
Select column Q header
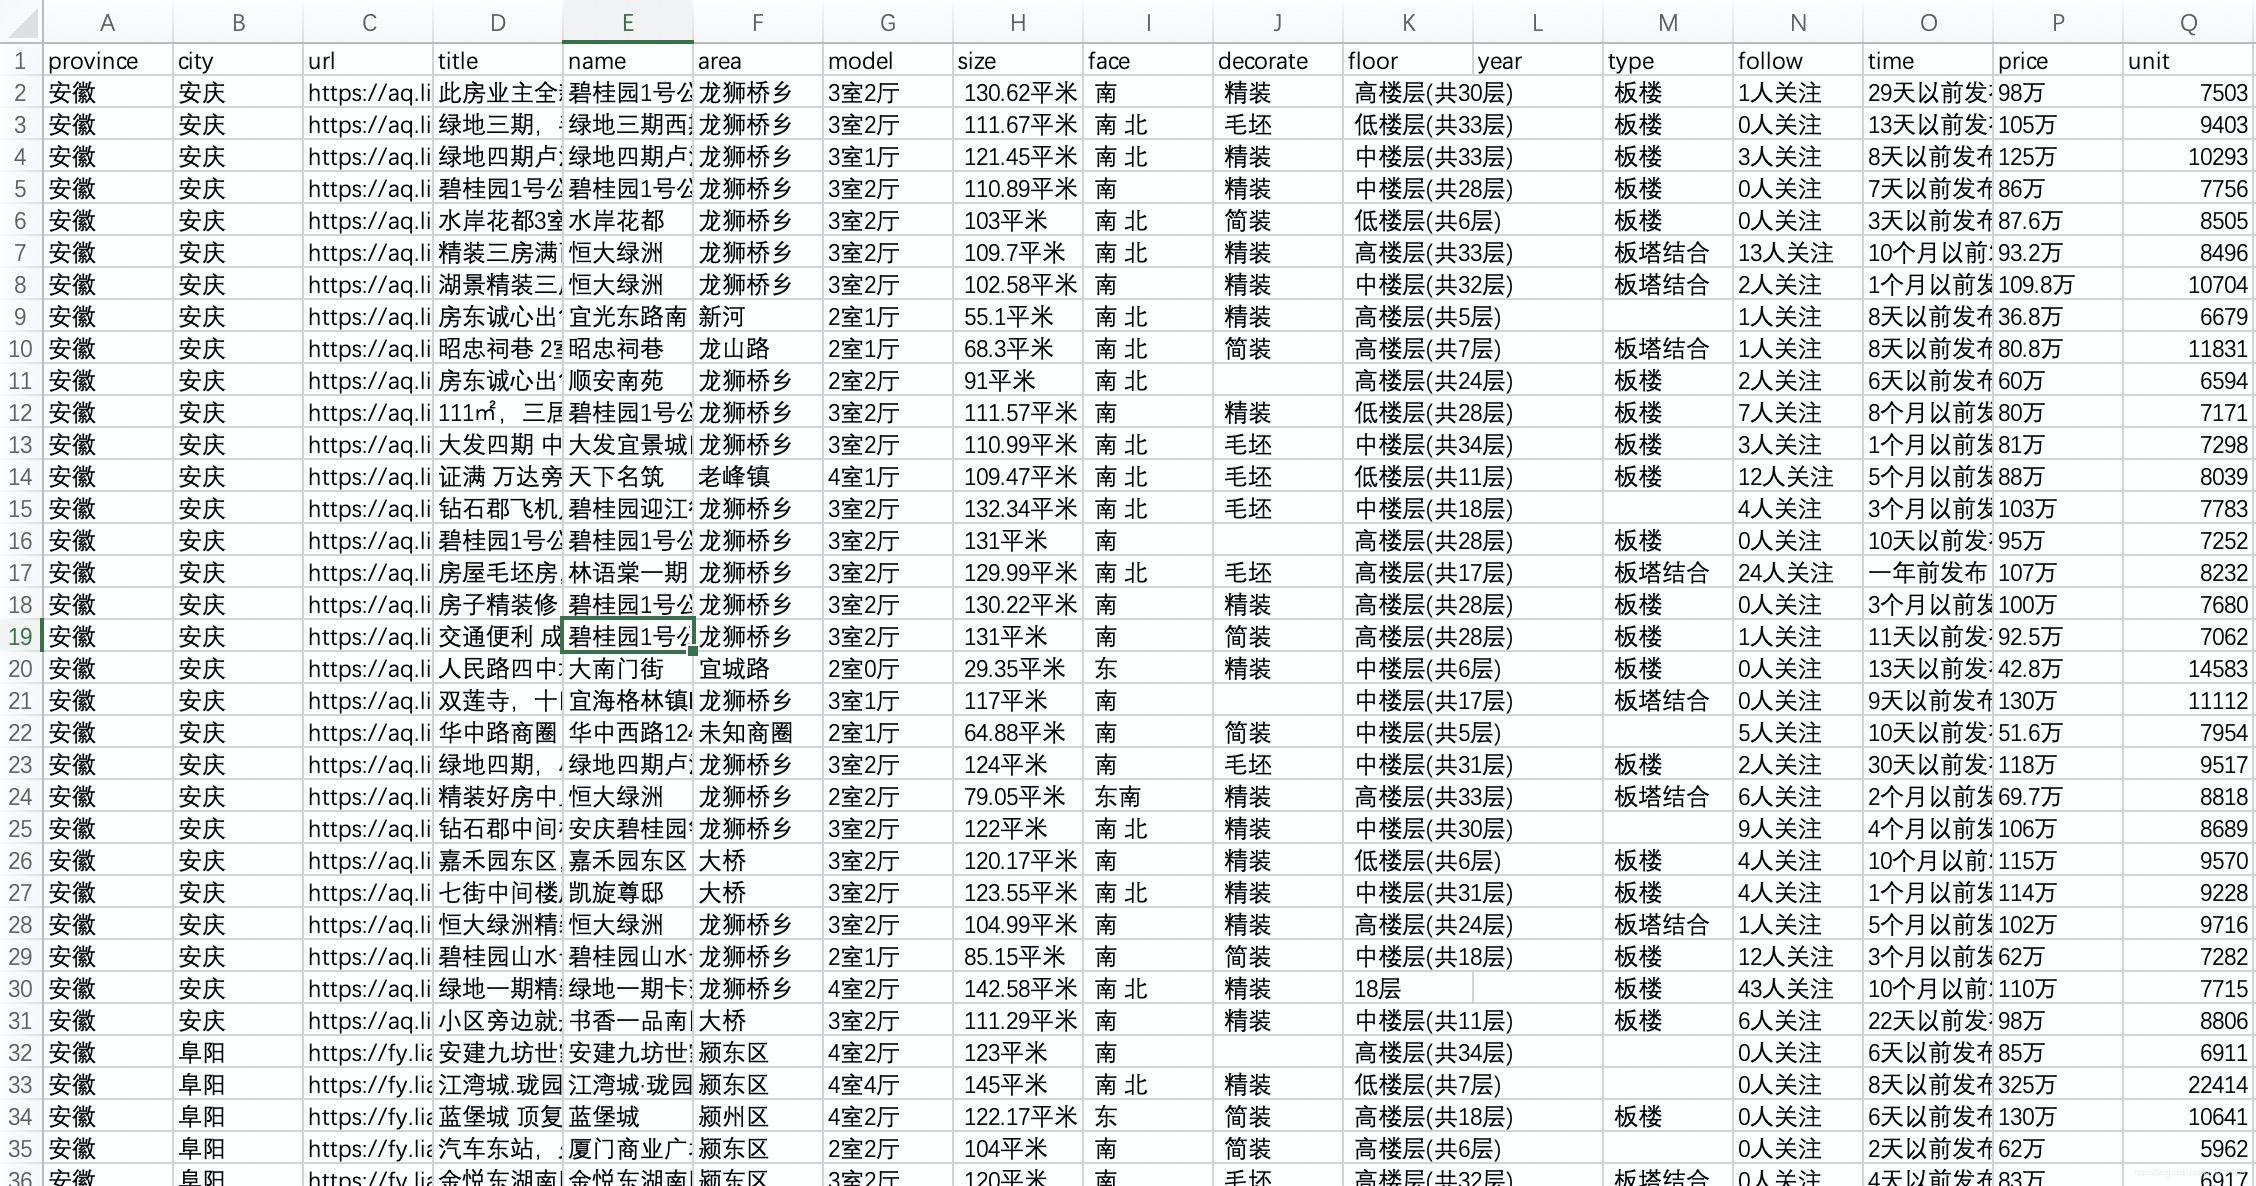tap(2188, 22)
